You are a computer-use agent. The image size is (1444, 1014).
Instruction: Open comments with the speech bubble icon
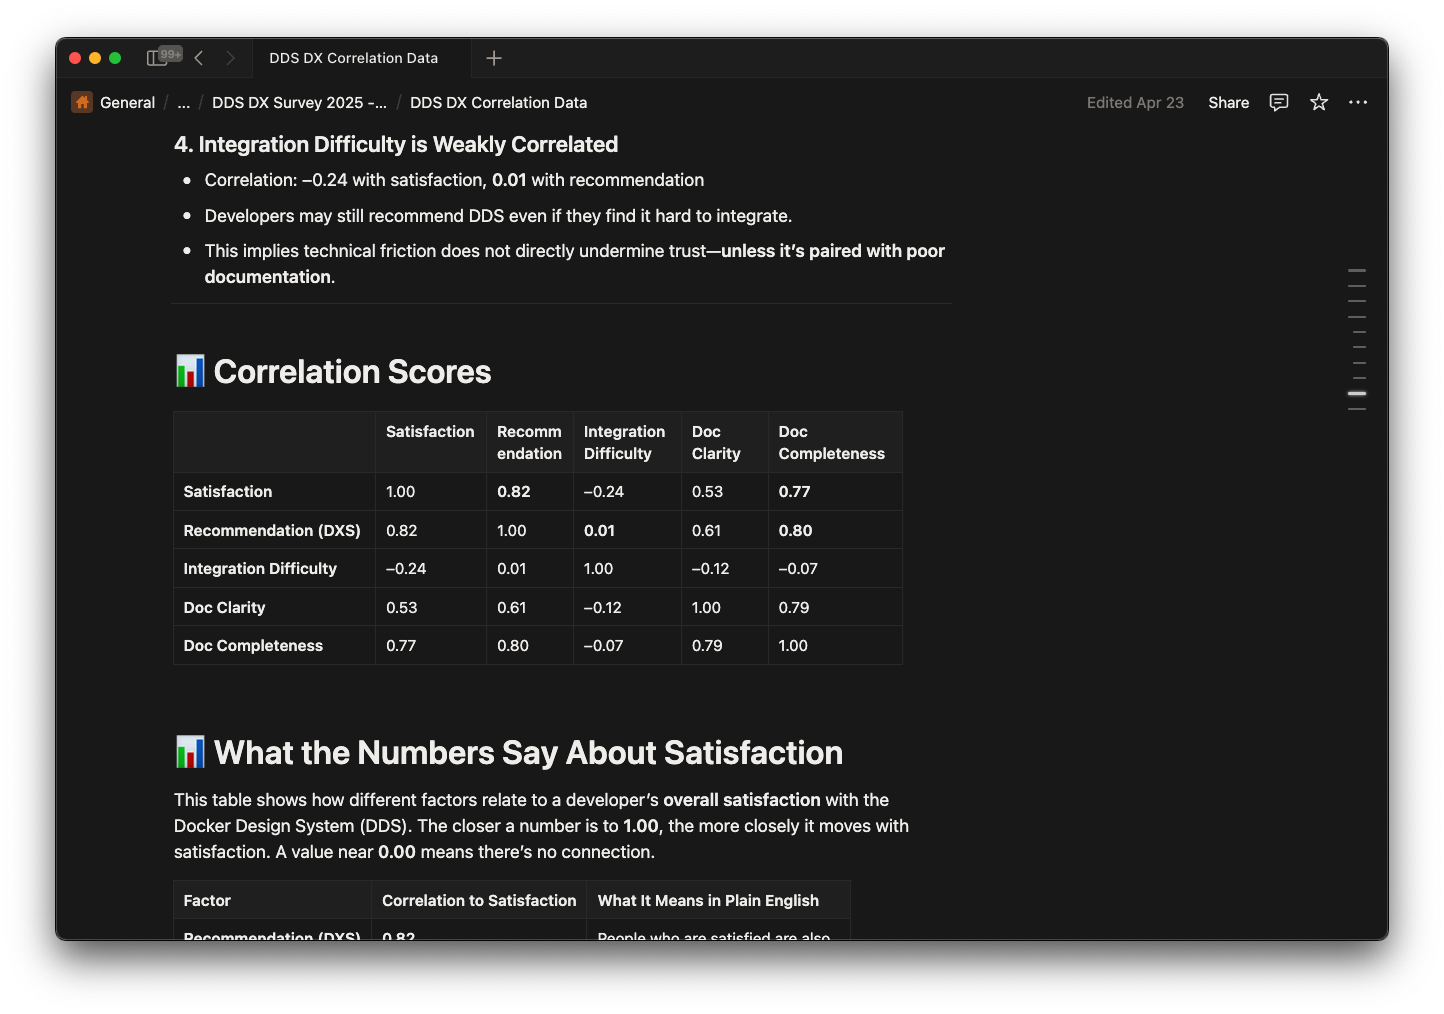point(1278,102)
